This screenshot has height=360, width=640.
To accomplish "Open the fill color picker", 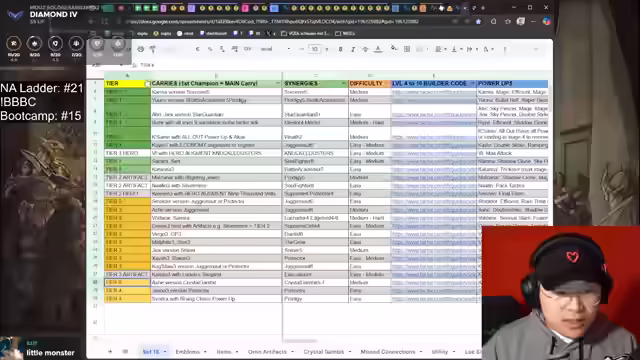I will [394, 49].
